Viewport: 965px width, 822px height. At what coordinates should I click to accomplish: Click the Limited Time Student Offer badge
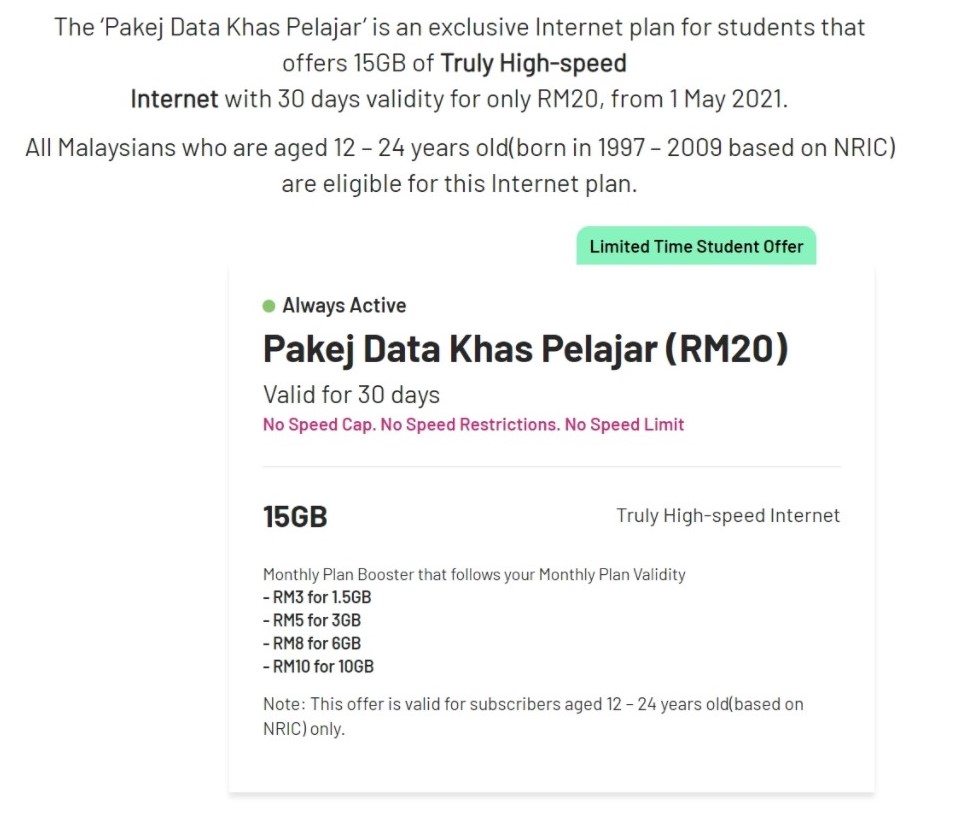click(696, 246)
